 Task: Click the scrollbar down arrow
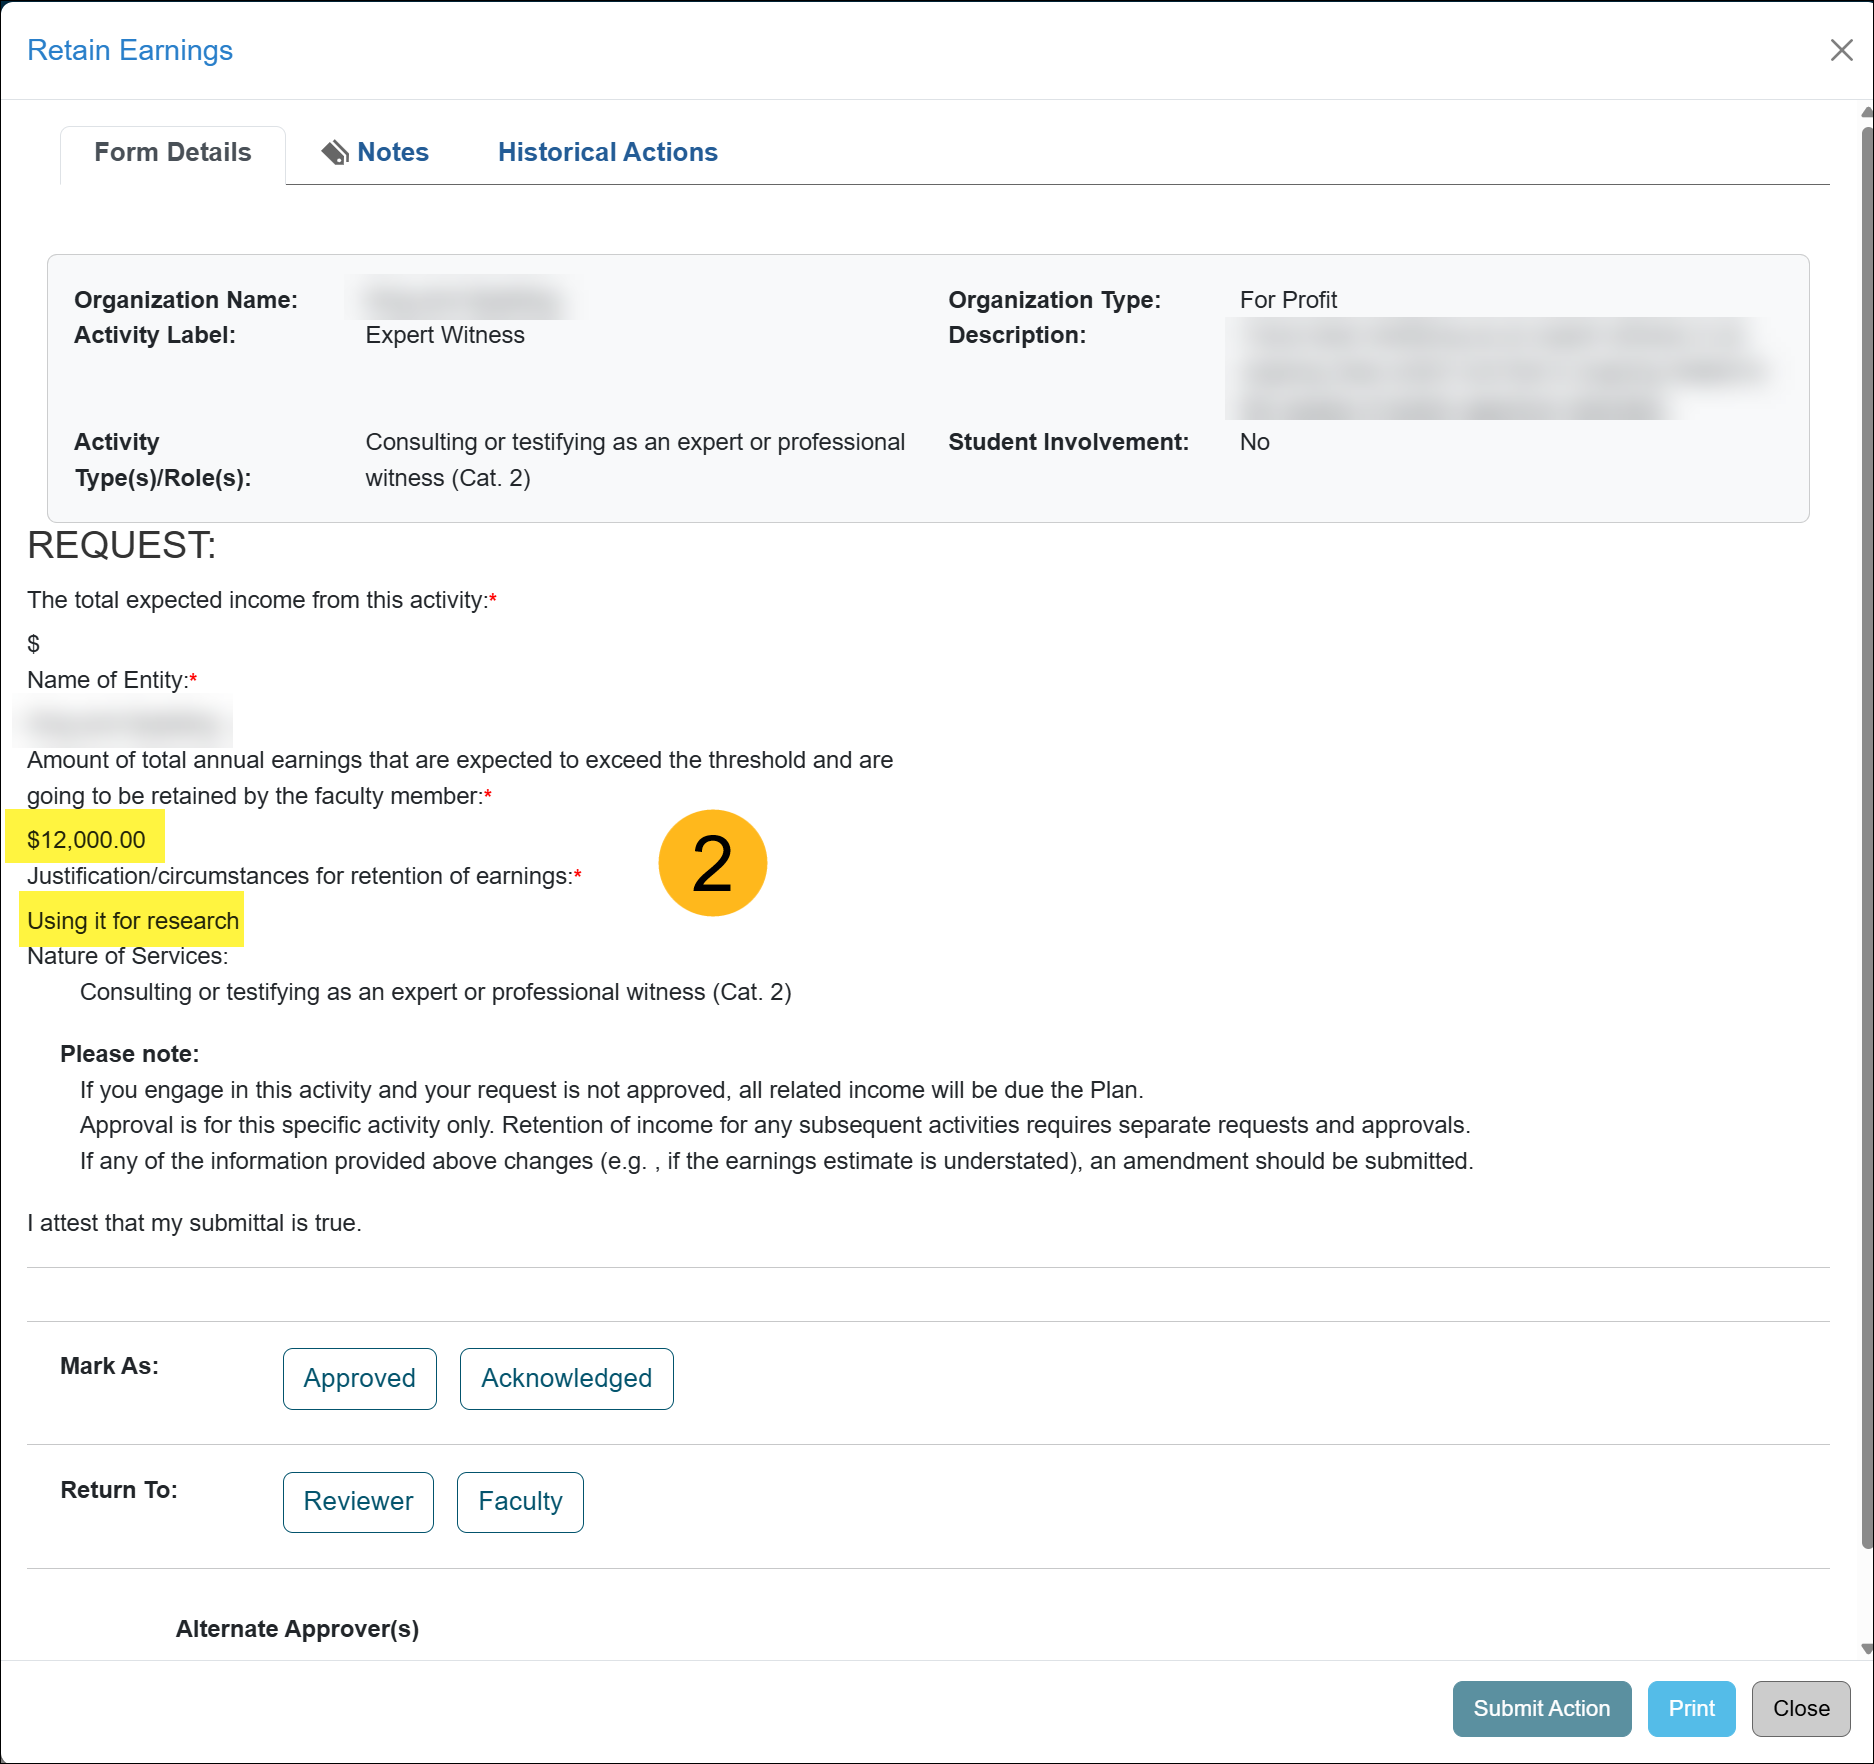(1866, 1648)
